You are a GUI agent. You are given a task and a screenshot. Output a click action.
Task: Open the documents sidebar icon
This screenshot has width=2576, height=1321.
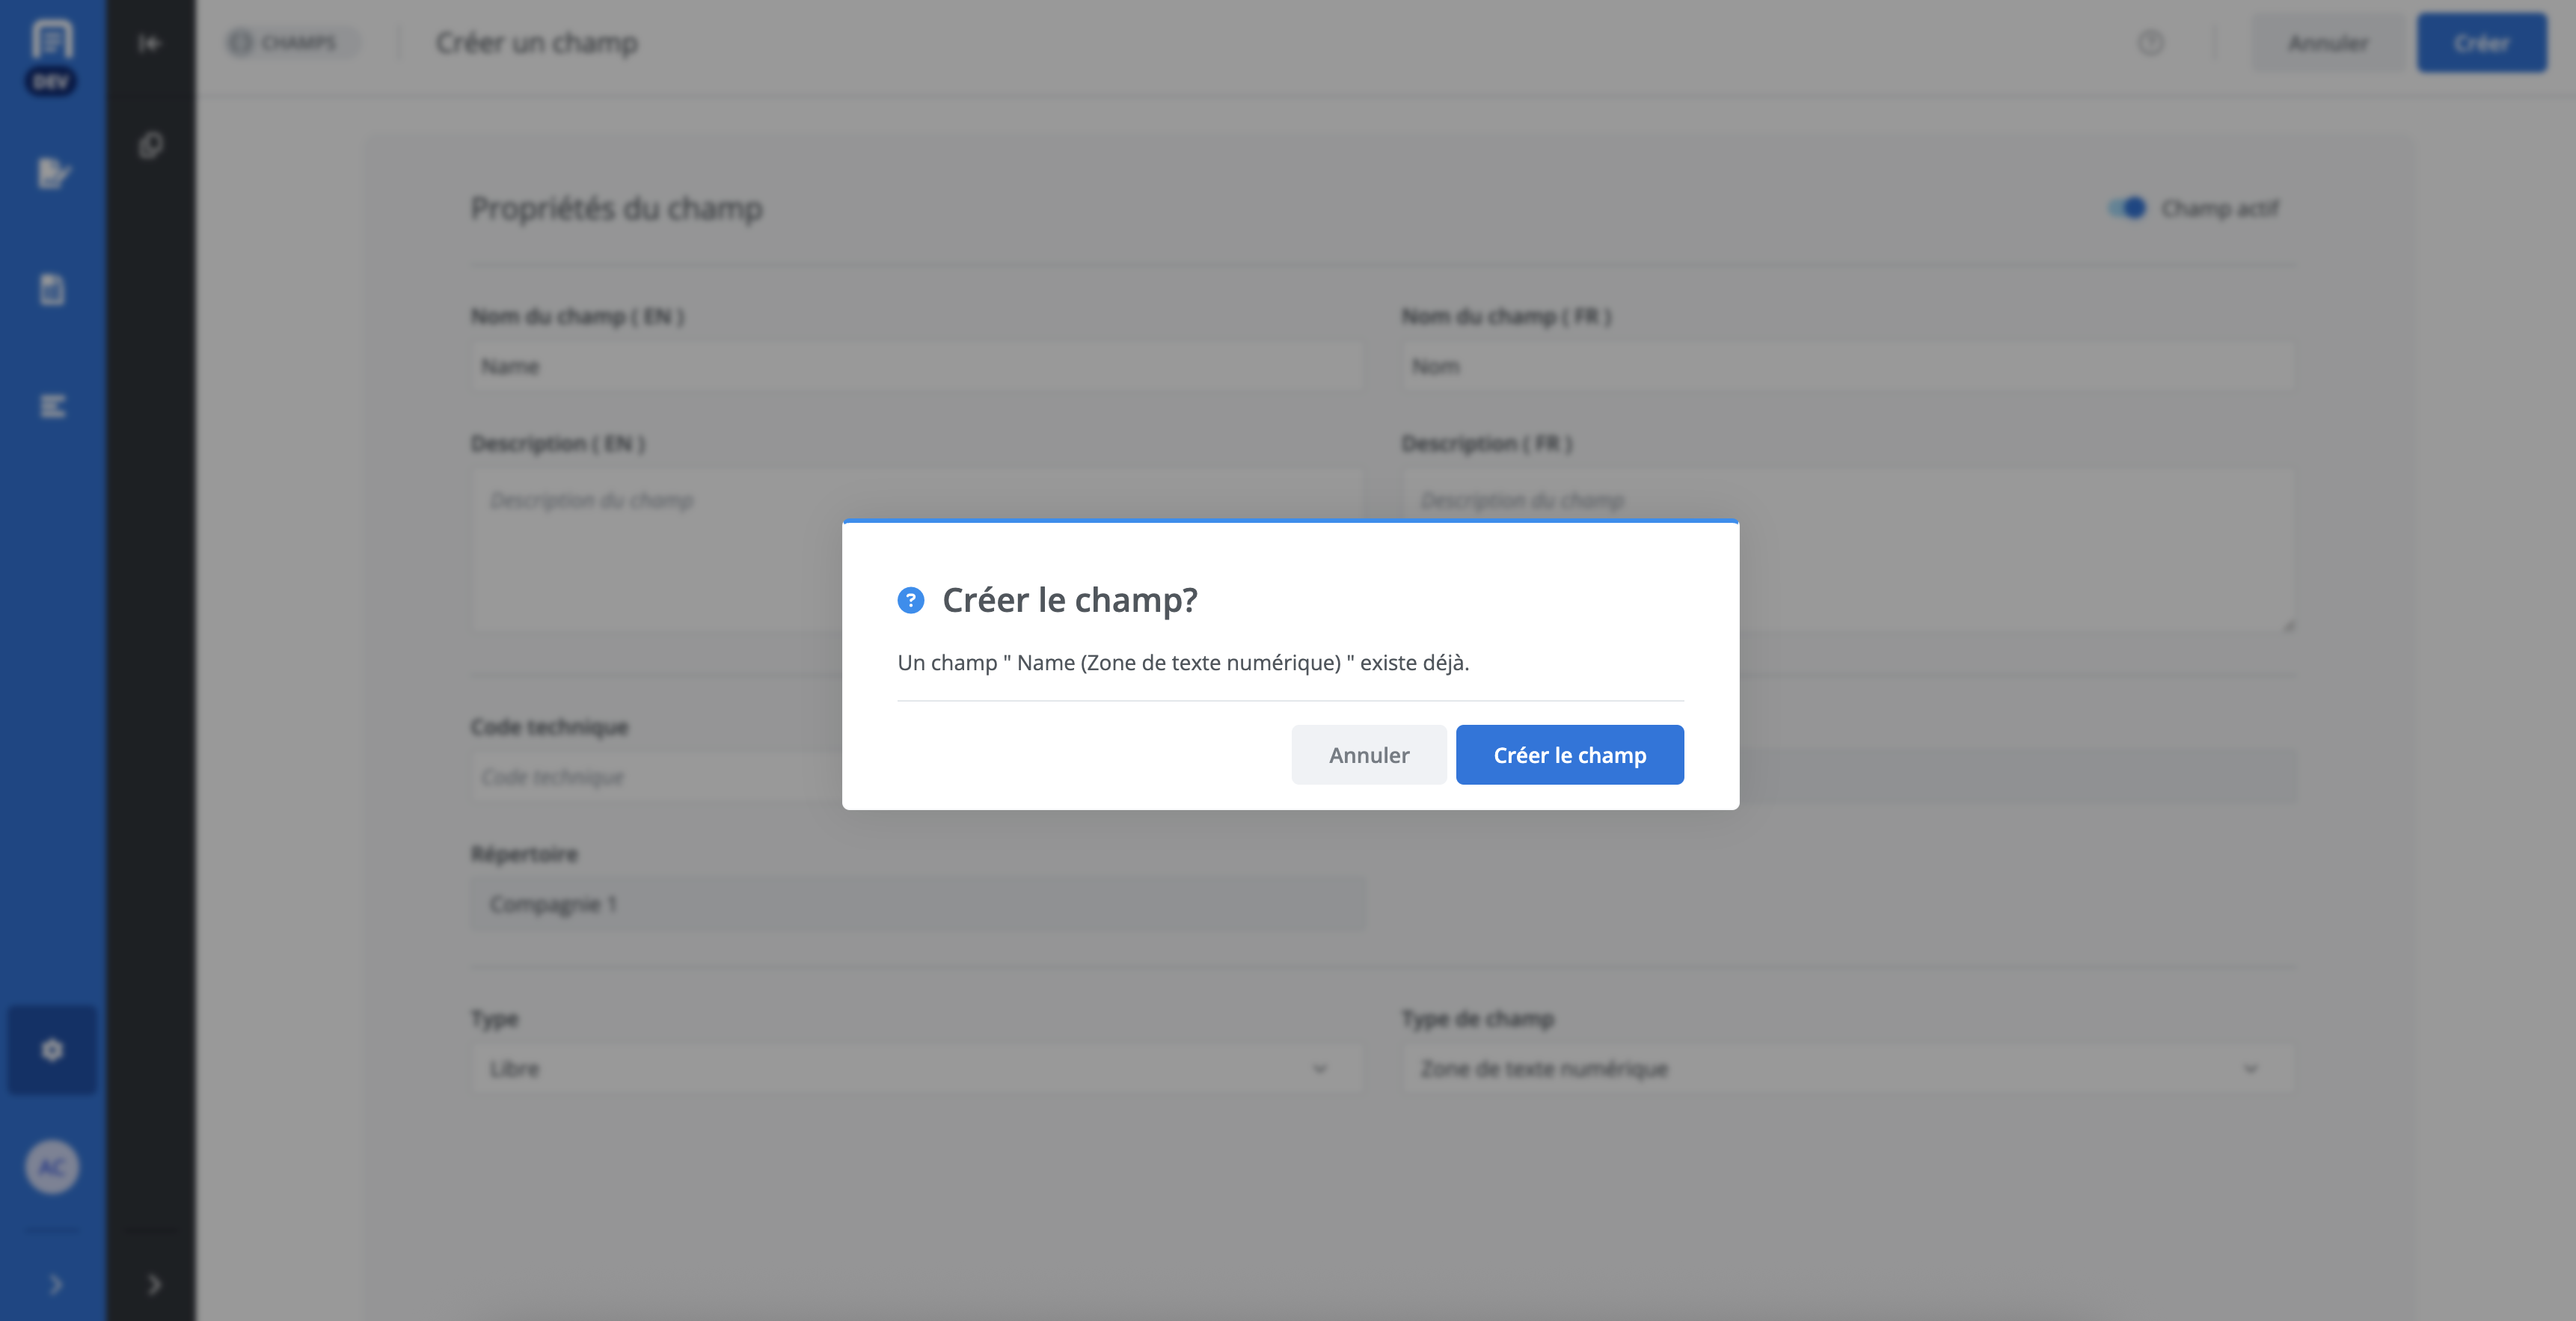point(52,290)
